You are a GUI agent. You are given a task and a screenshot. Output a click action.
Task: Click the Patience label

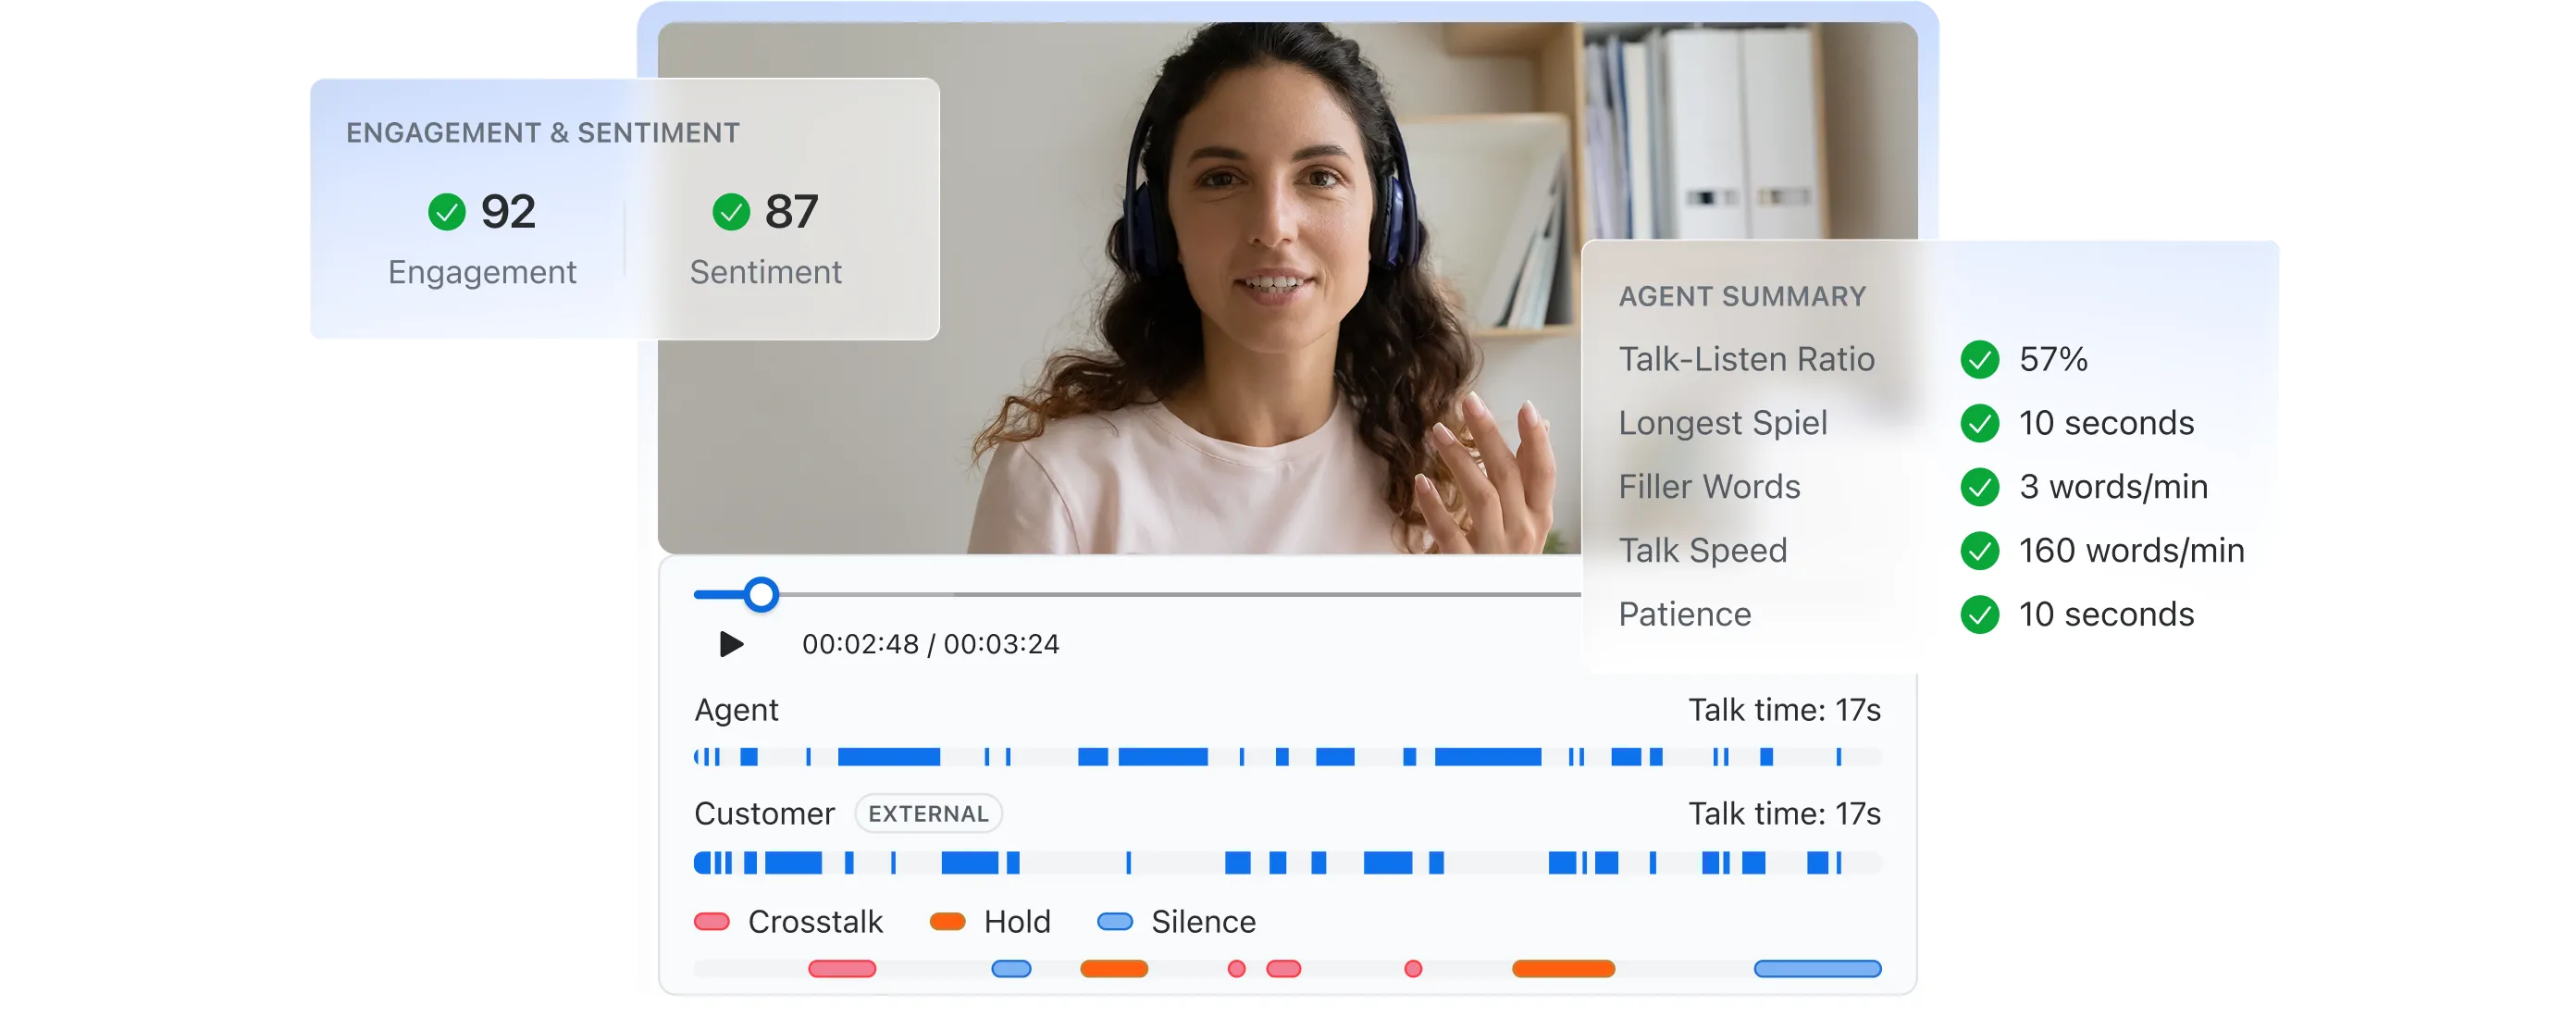[1685, 615]
